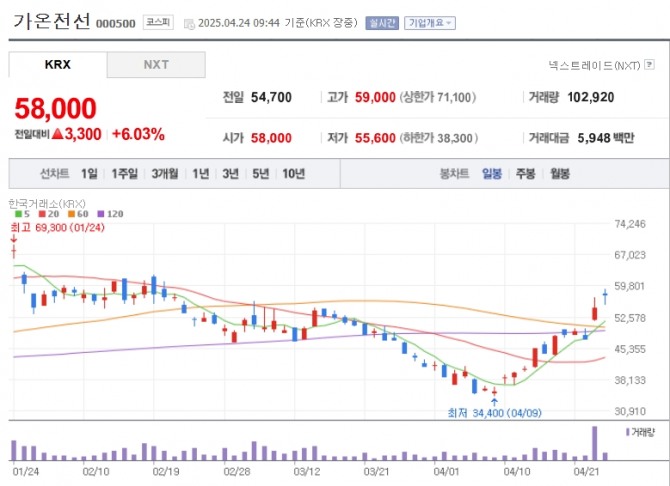Click the 거래량 volume legend marker

[x=627, y=431]
